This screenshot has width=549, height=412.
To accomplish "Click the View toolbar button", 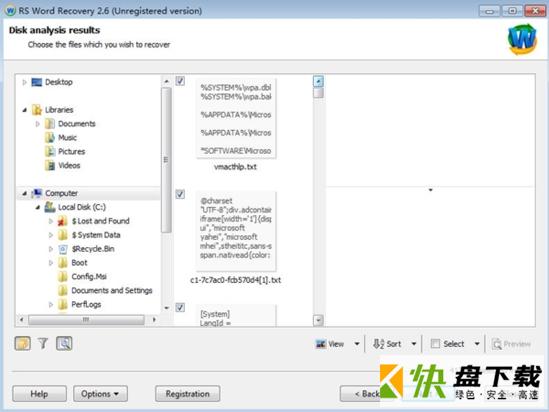I will point(330,344).
